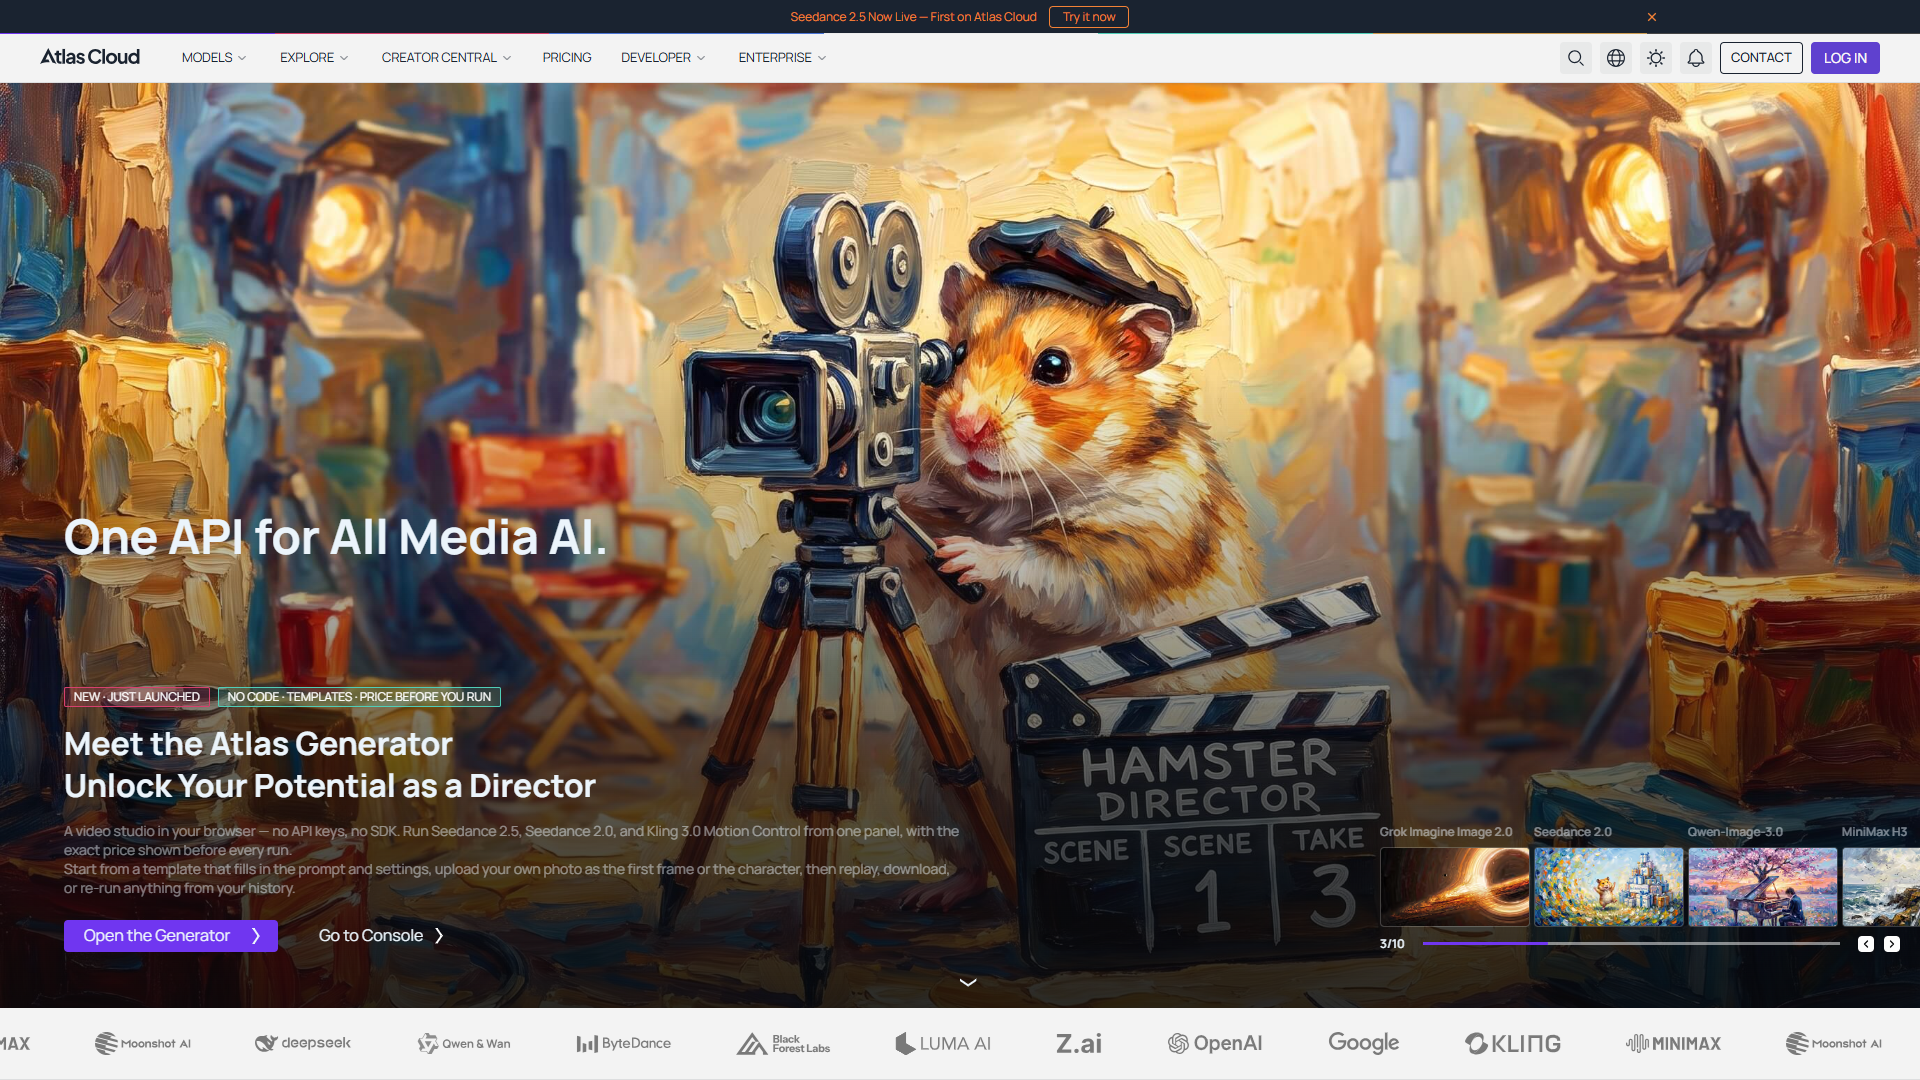Select the MiniMax H3 thumbnail
Viewport: 1920px width, 1080px height.
1881,887
